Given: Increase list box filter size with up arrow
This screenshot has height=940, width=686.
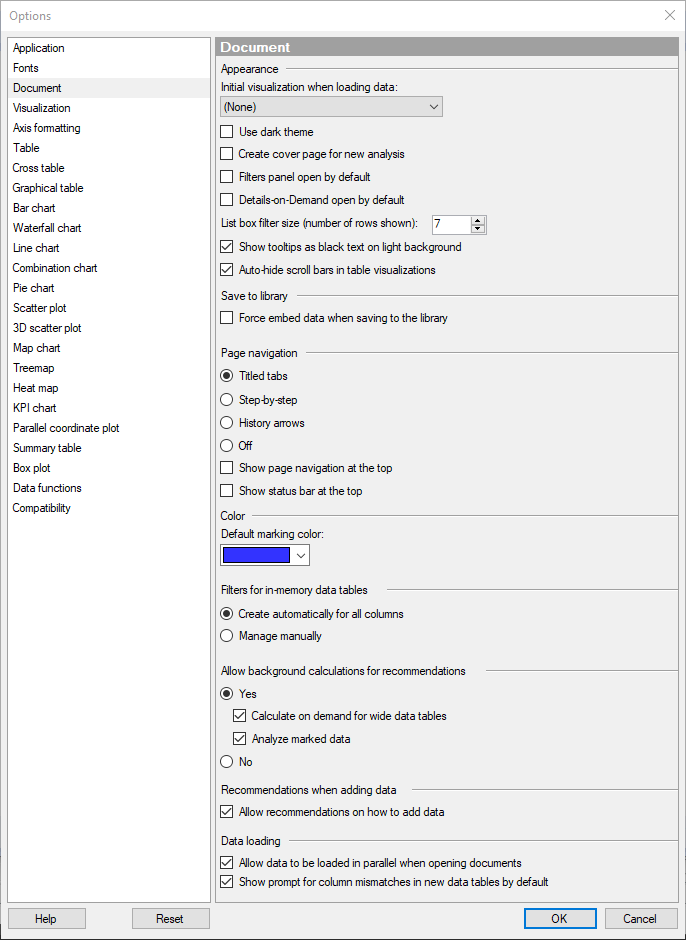Looking at the screenshot, I should click(x=478, y=221).
